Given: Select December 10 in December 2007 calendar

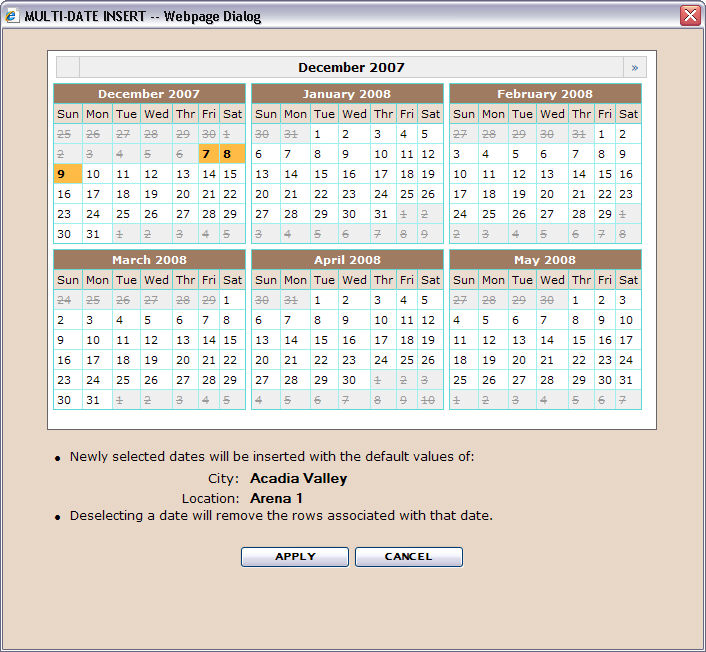Looking at the screenshot, I should (97, 174).
